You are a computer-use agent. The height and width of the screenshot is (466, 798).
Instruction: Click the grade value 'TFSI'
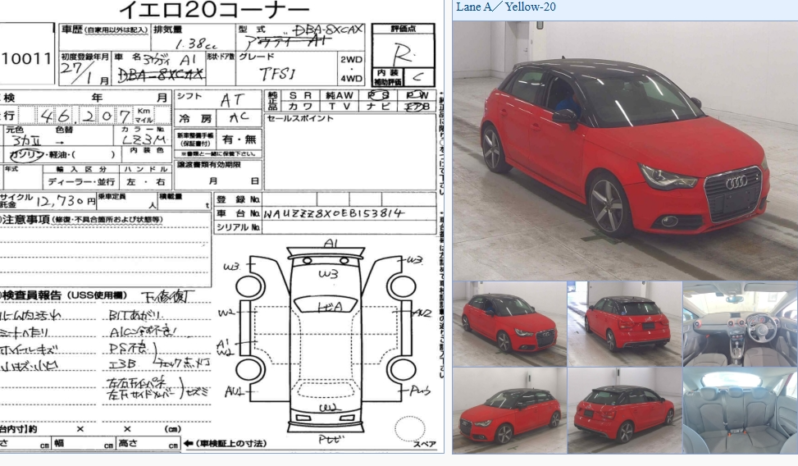(277, 74)
